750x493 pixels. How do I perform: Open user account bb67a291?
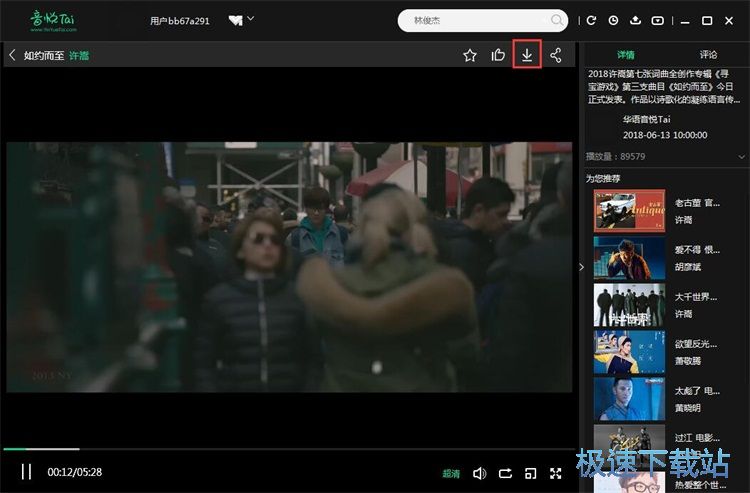pyautogui.click(x=179, y=21)
